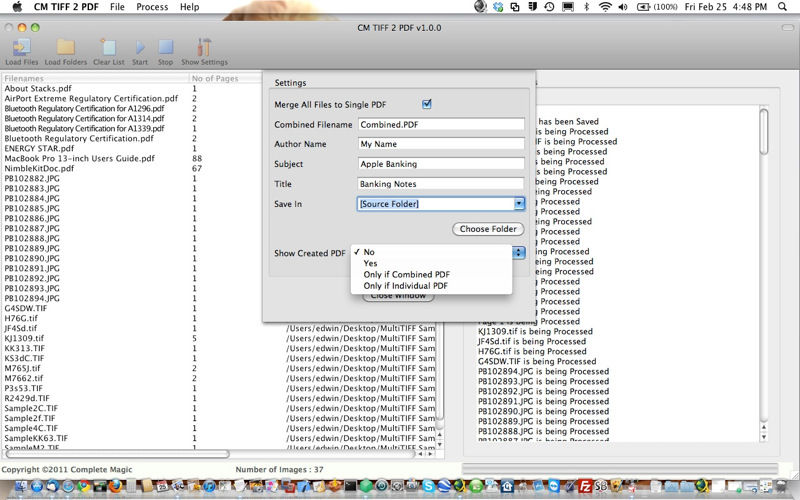Viewport: 800px width, 500px height.
Task: Open Terminal from the dock
Action: (351, 486)
